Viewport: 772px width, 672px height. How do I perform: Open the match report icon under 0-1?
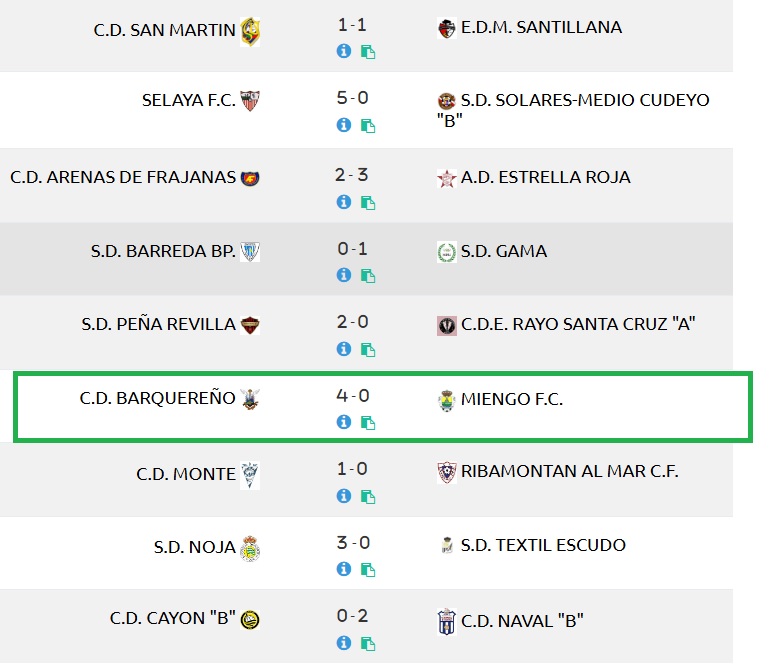click(367, 276)
